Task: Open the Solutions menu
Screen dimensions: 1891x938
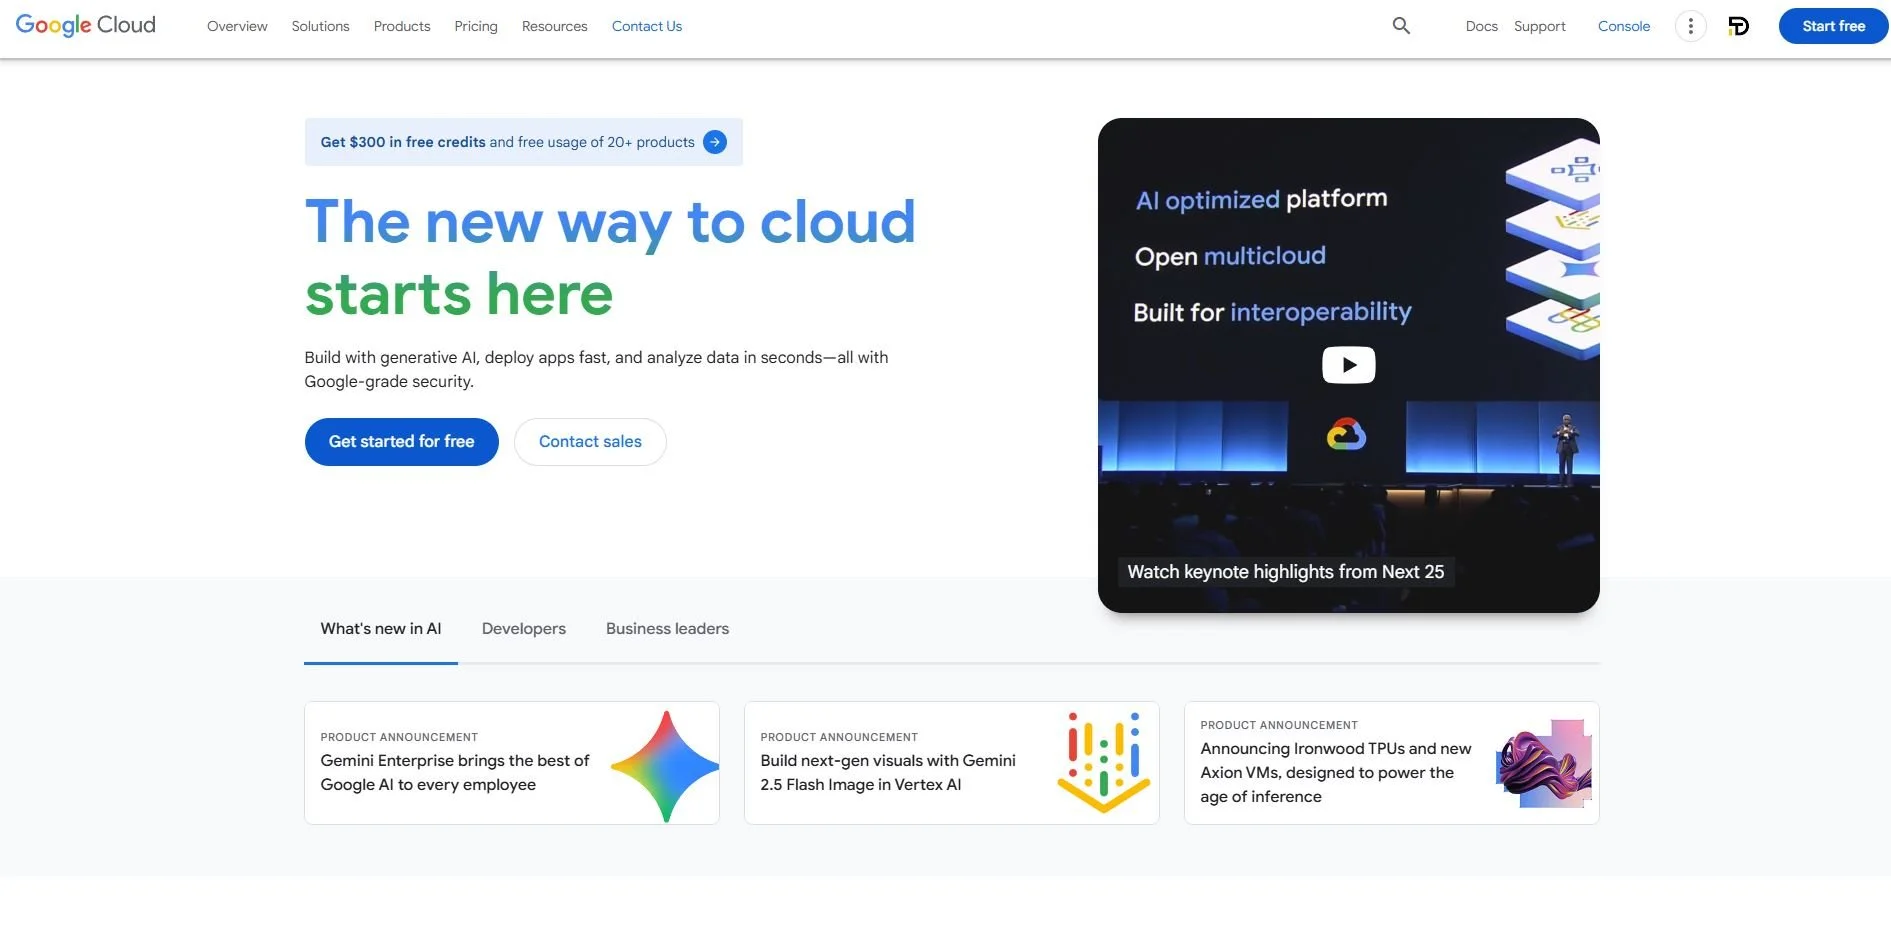Action: tap(320, 26)
